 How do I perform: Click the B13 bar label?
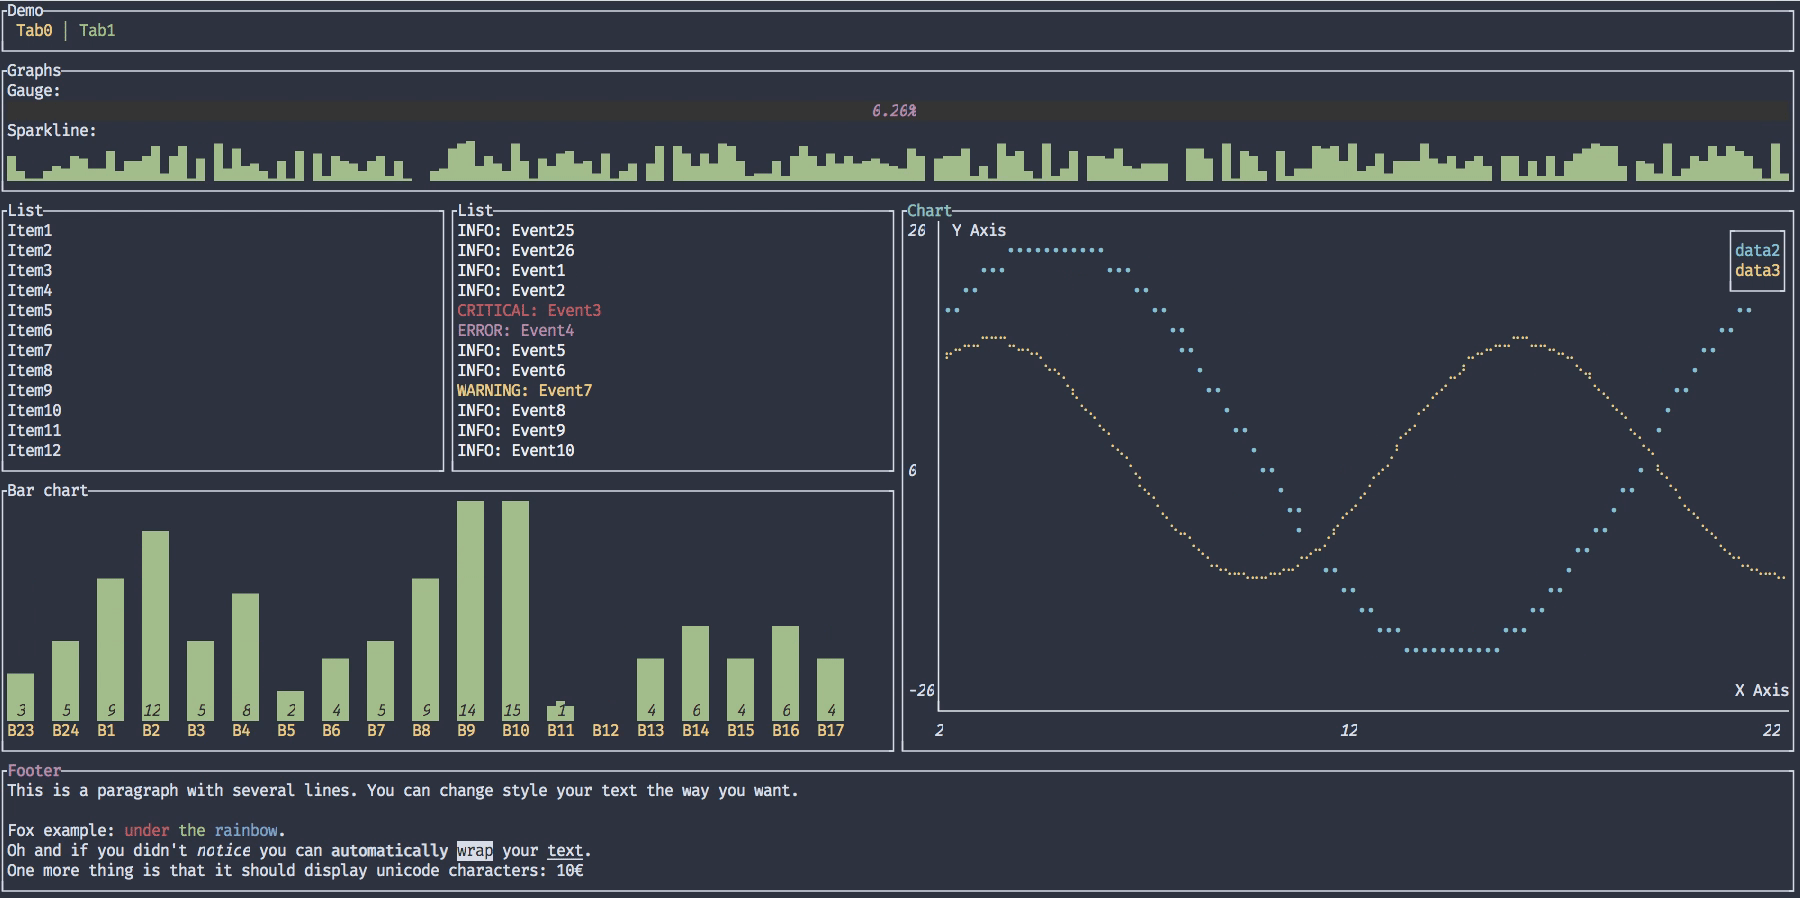click(651, 731)
